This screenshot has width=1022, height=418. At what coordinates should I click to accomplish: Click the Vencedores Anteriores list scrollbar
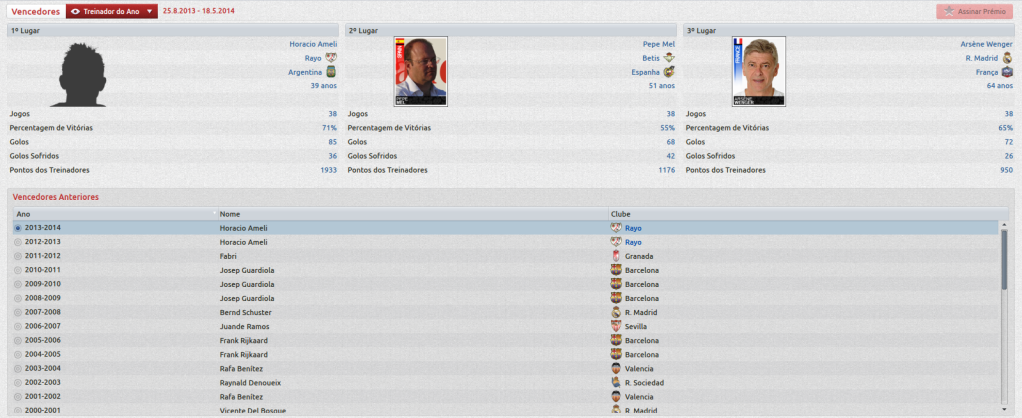point(1004,258)
